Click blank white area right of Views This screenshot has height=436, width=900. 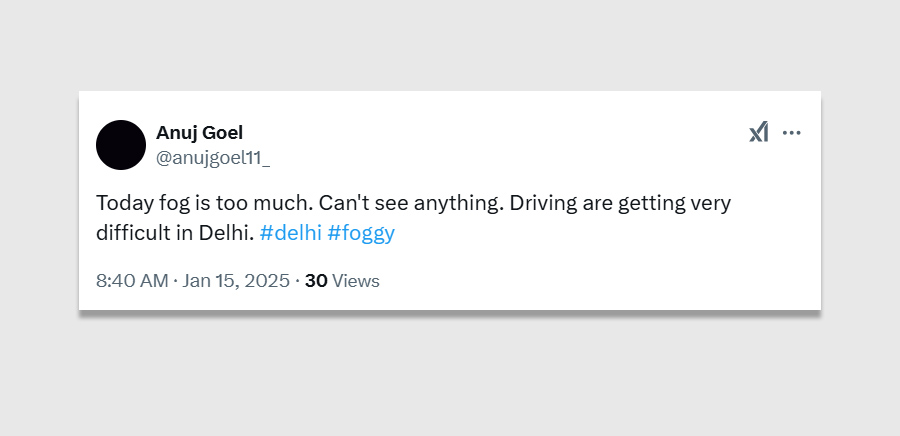(x=600, y=281)
